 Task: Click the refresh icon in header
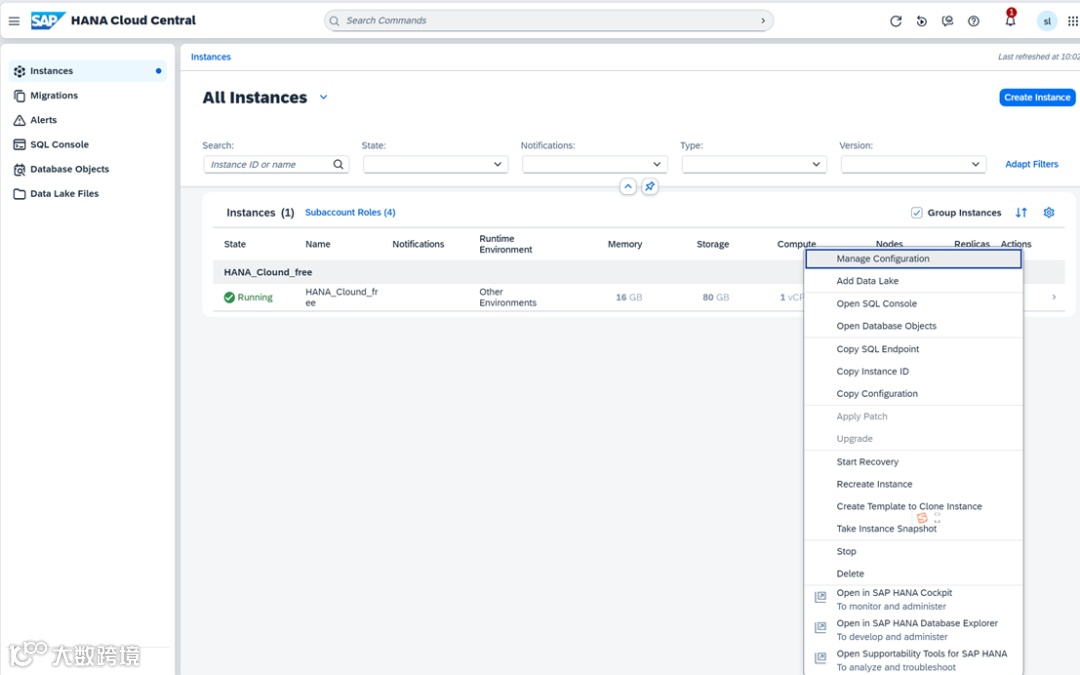point(895,21)
